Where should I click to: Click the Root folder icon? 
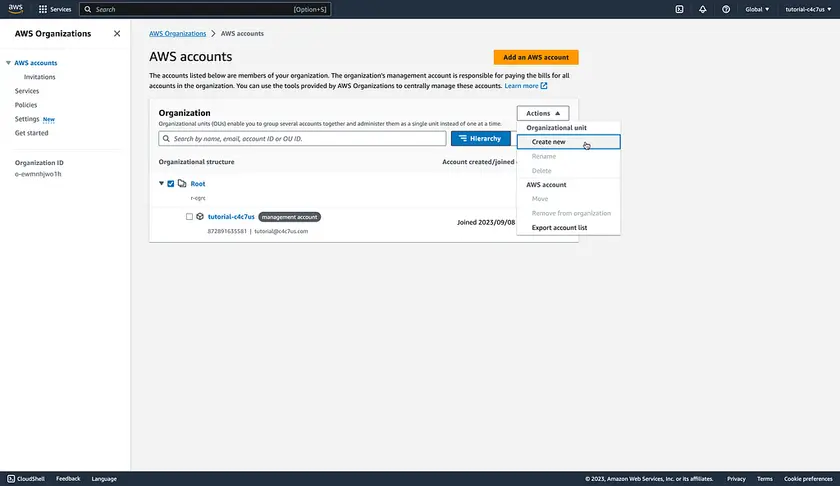click(182, 183)
